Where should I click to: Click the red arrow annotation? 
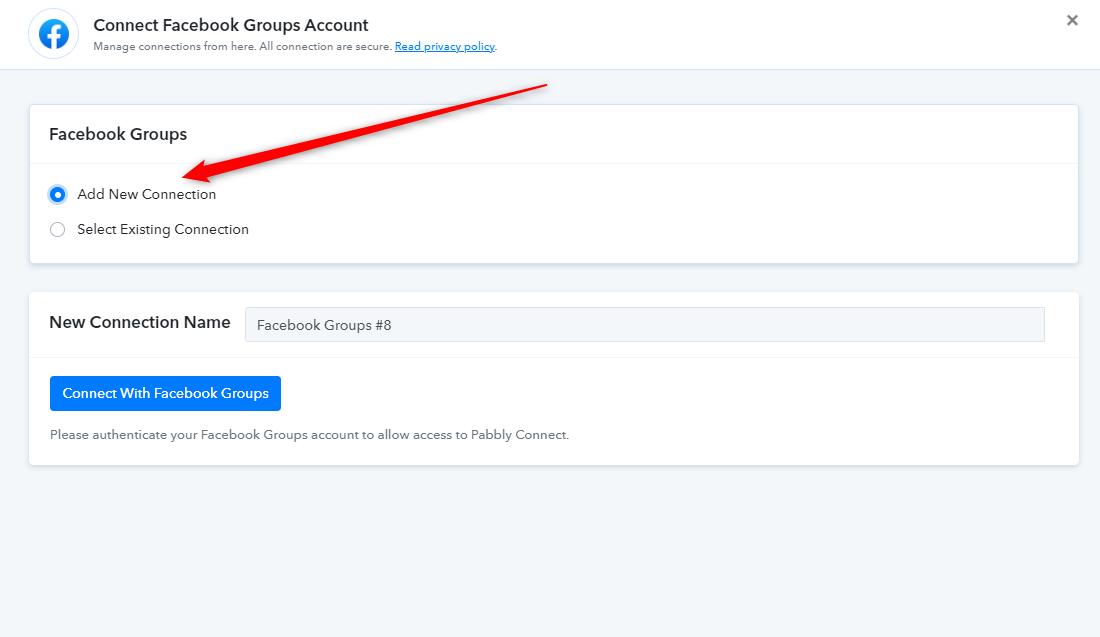(365, 133)
